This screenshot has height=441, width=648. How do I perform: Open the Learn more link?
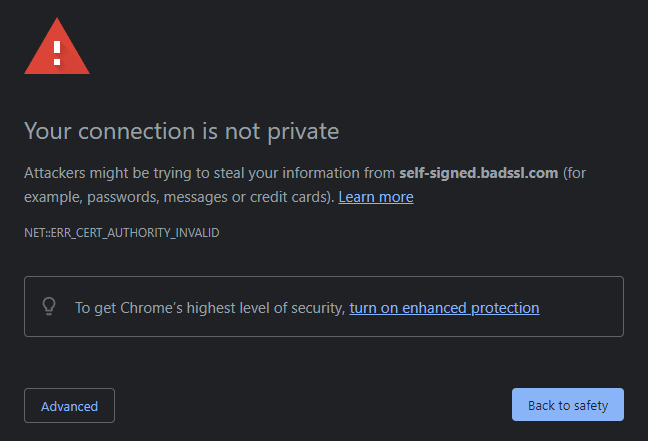376,197
